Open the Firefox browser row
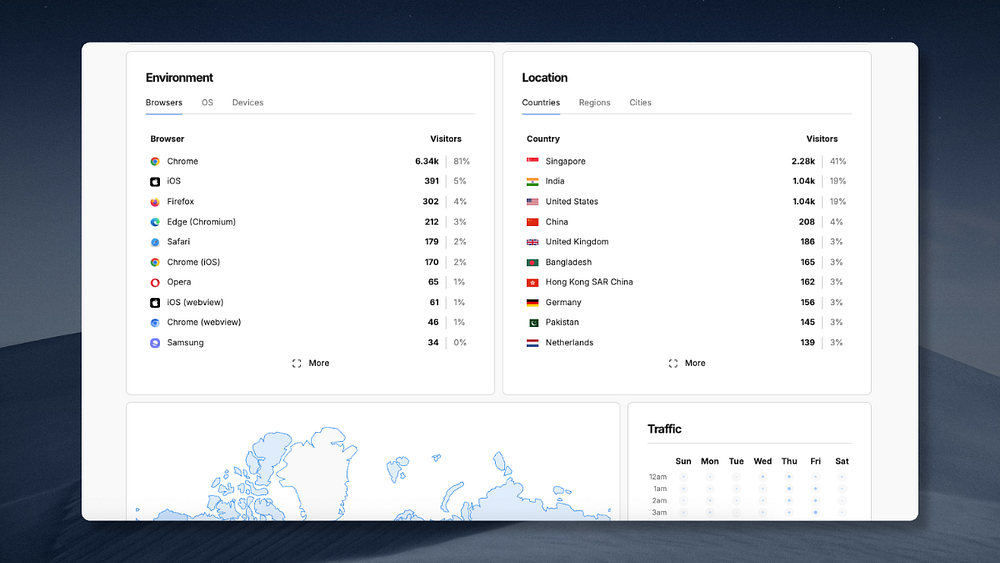Viewport: 1000px width, 563px height. pyautogui.click(x=310, y=201)
